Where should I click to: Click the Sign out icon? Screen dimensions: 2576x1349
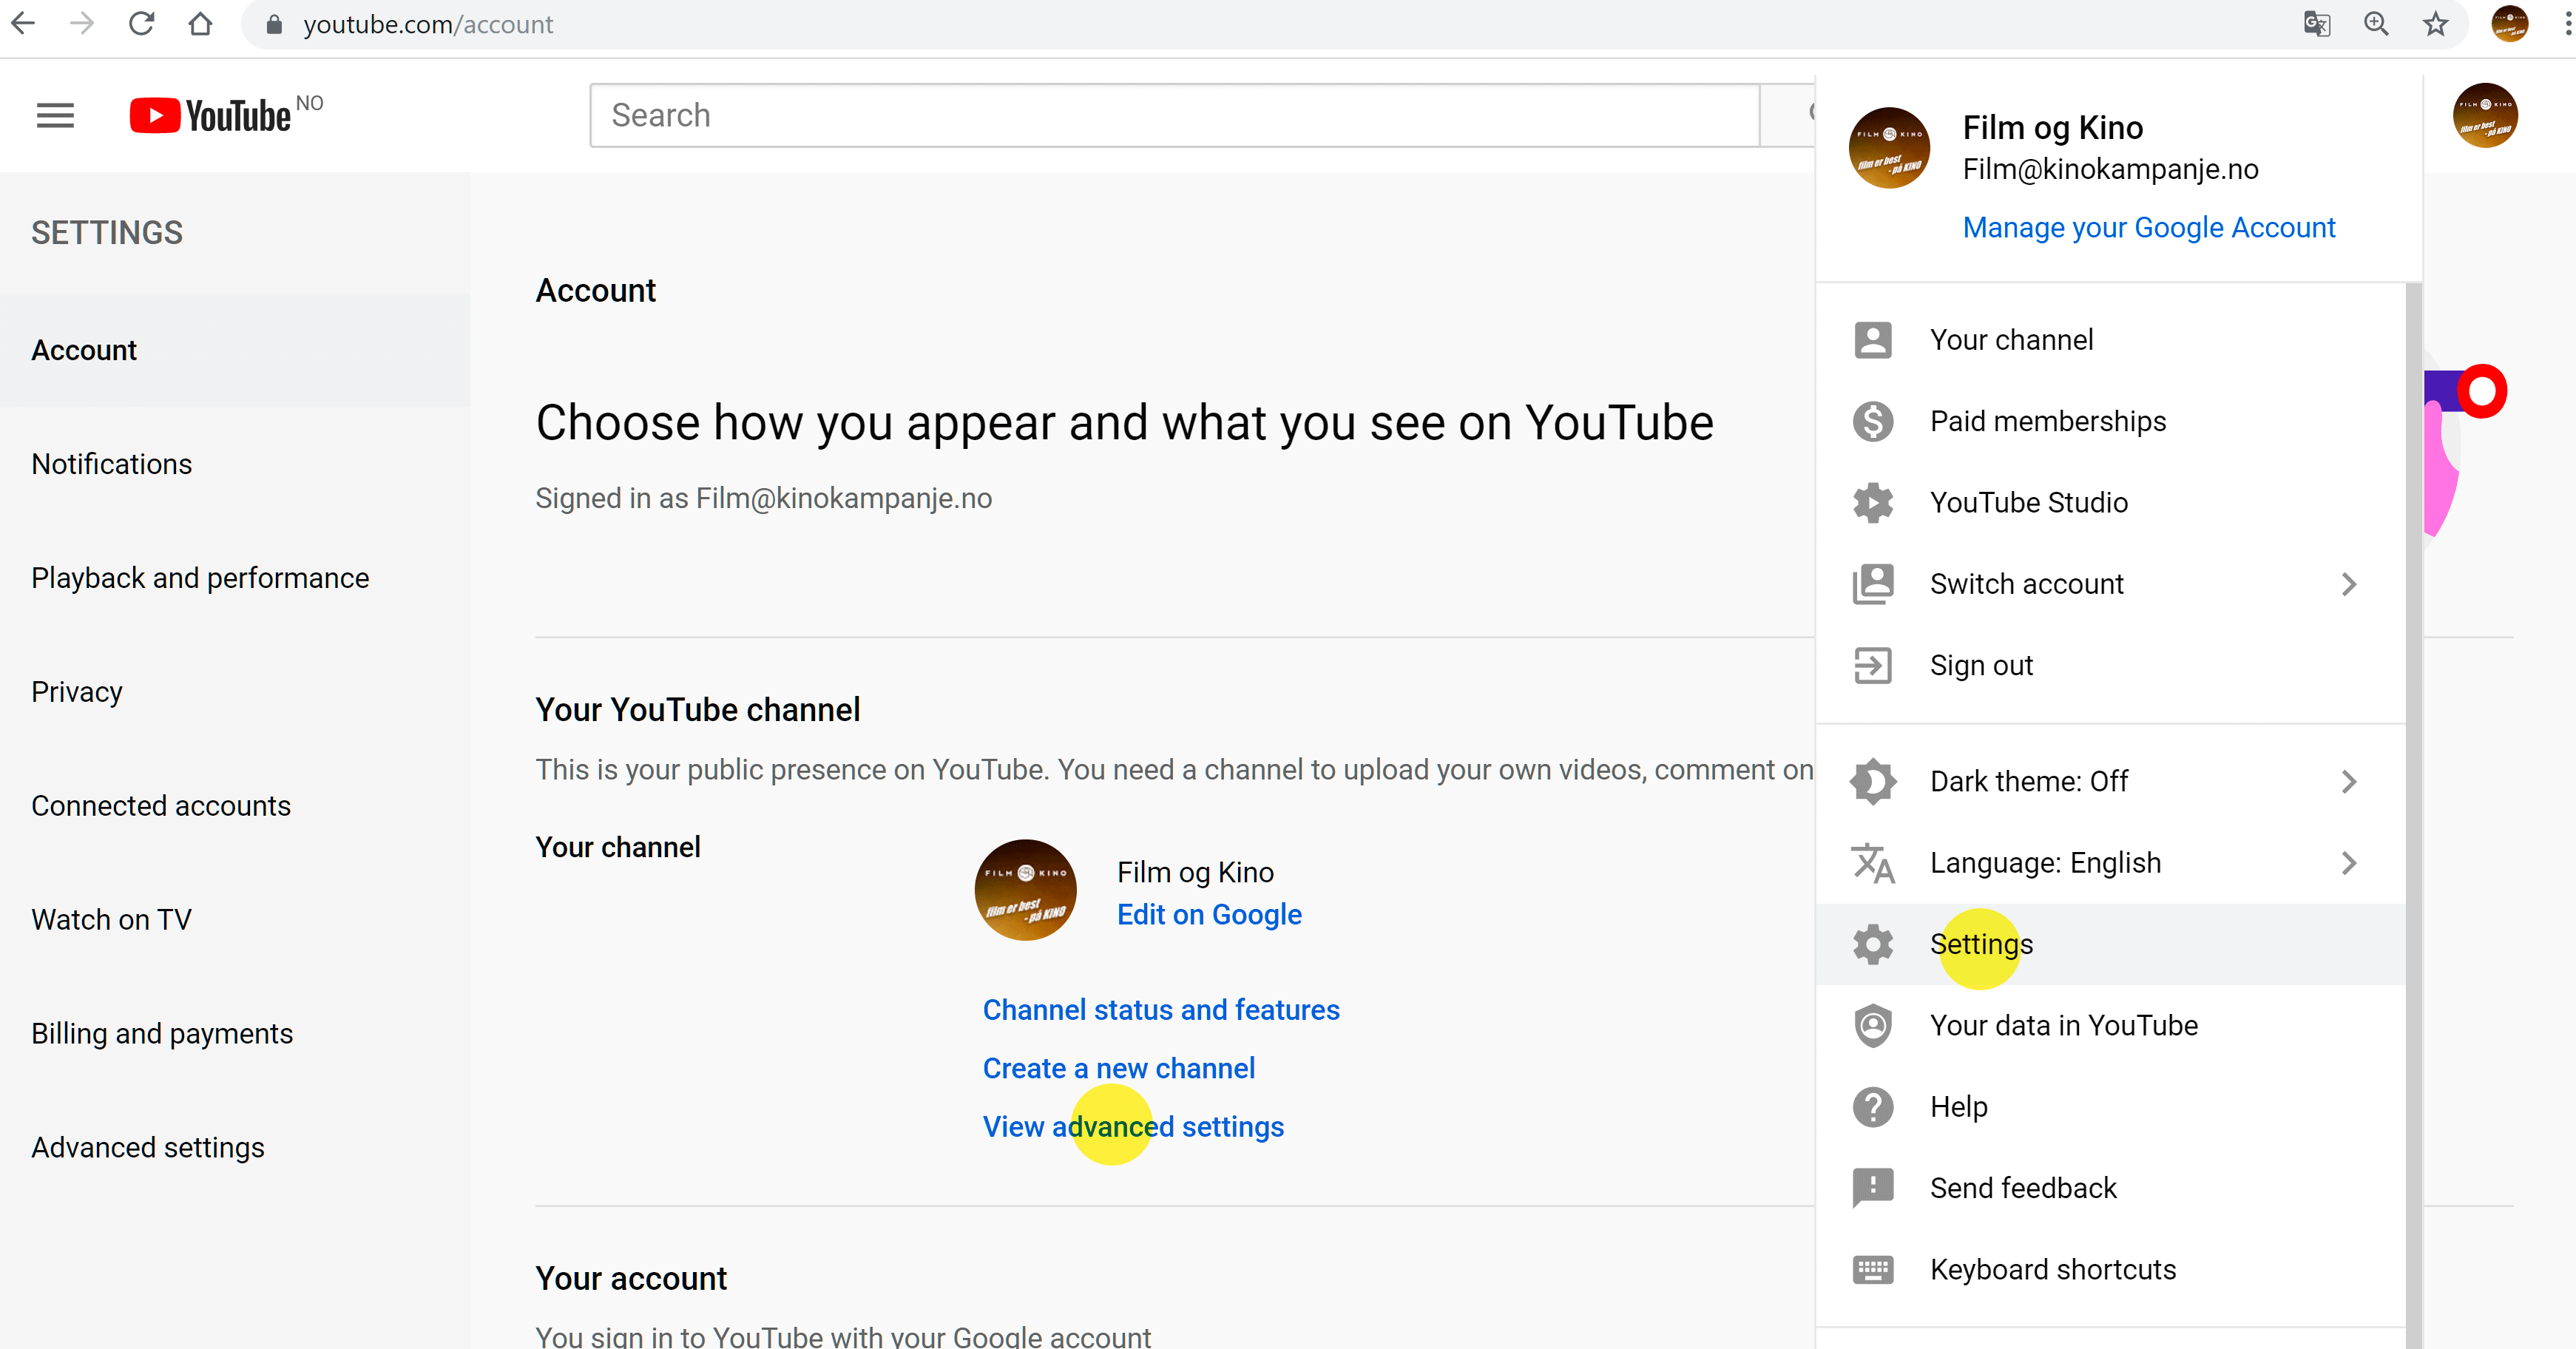click(1872, 665)
